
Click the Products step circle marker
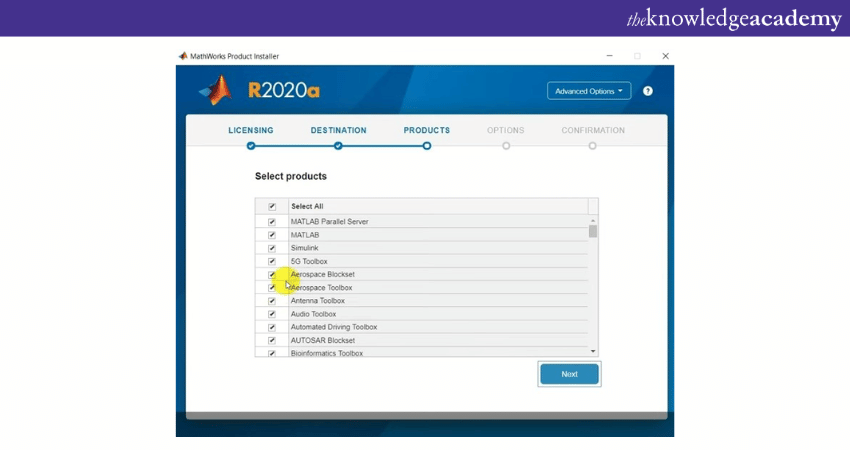pos(427,146)
